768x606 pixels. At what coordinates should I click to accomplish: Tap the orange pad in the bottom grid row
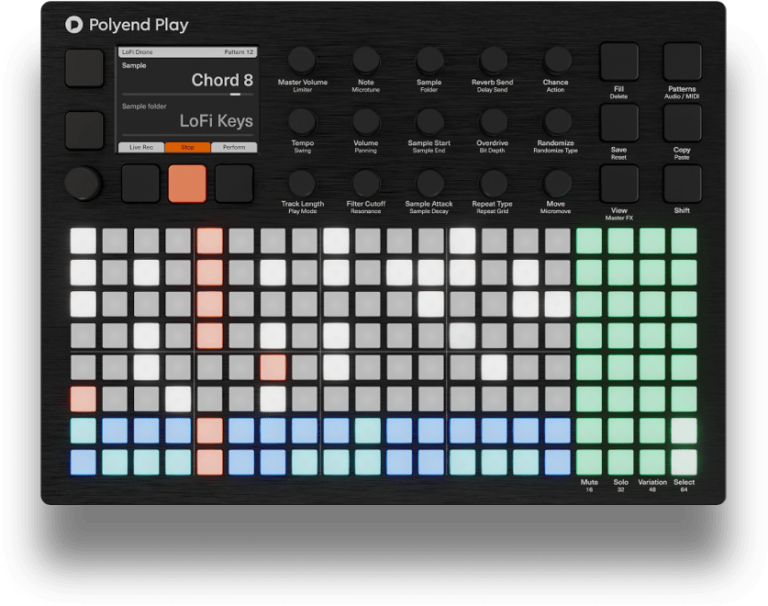pos(210,462)
